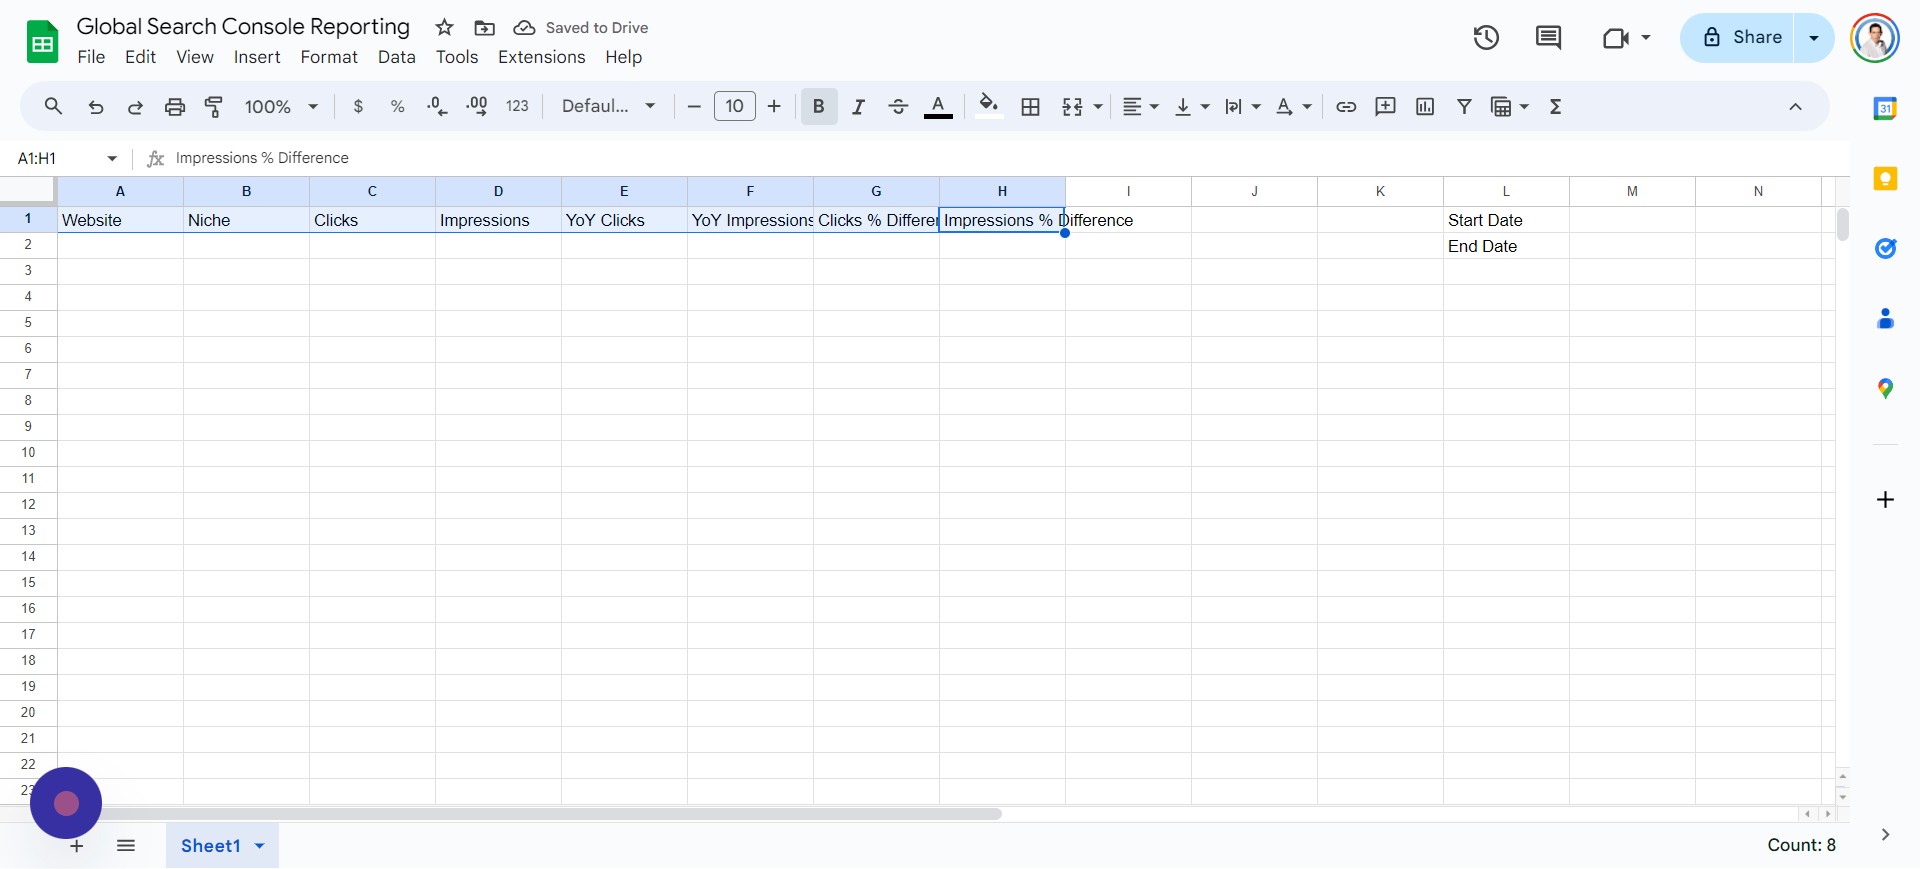Viewport: 1920px width, 869px height.
Task: Toggle strikethrough formatting
Action: [x=898, y=107]
